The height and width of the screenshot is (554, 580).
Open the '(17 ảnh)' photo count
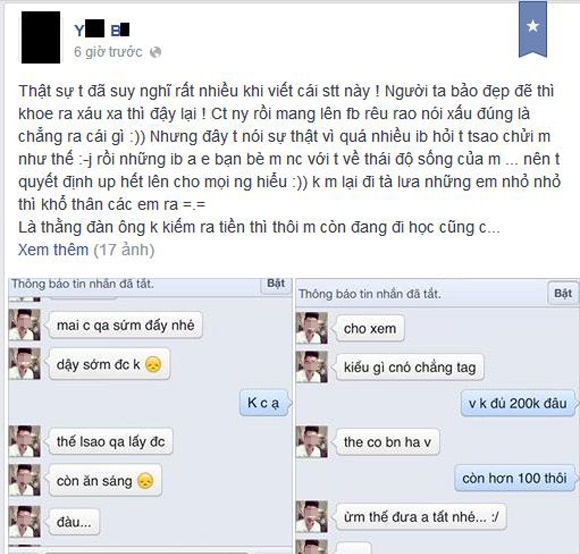coord(124,250)
